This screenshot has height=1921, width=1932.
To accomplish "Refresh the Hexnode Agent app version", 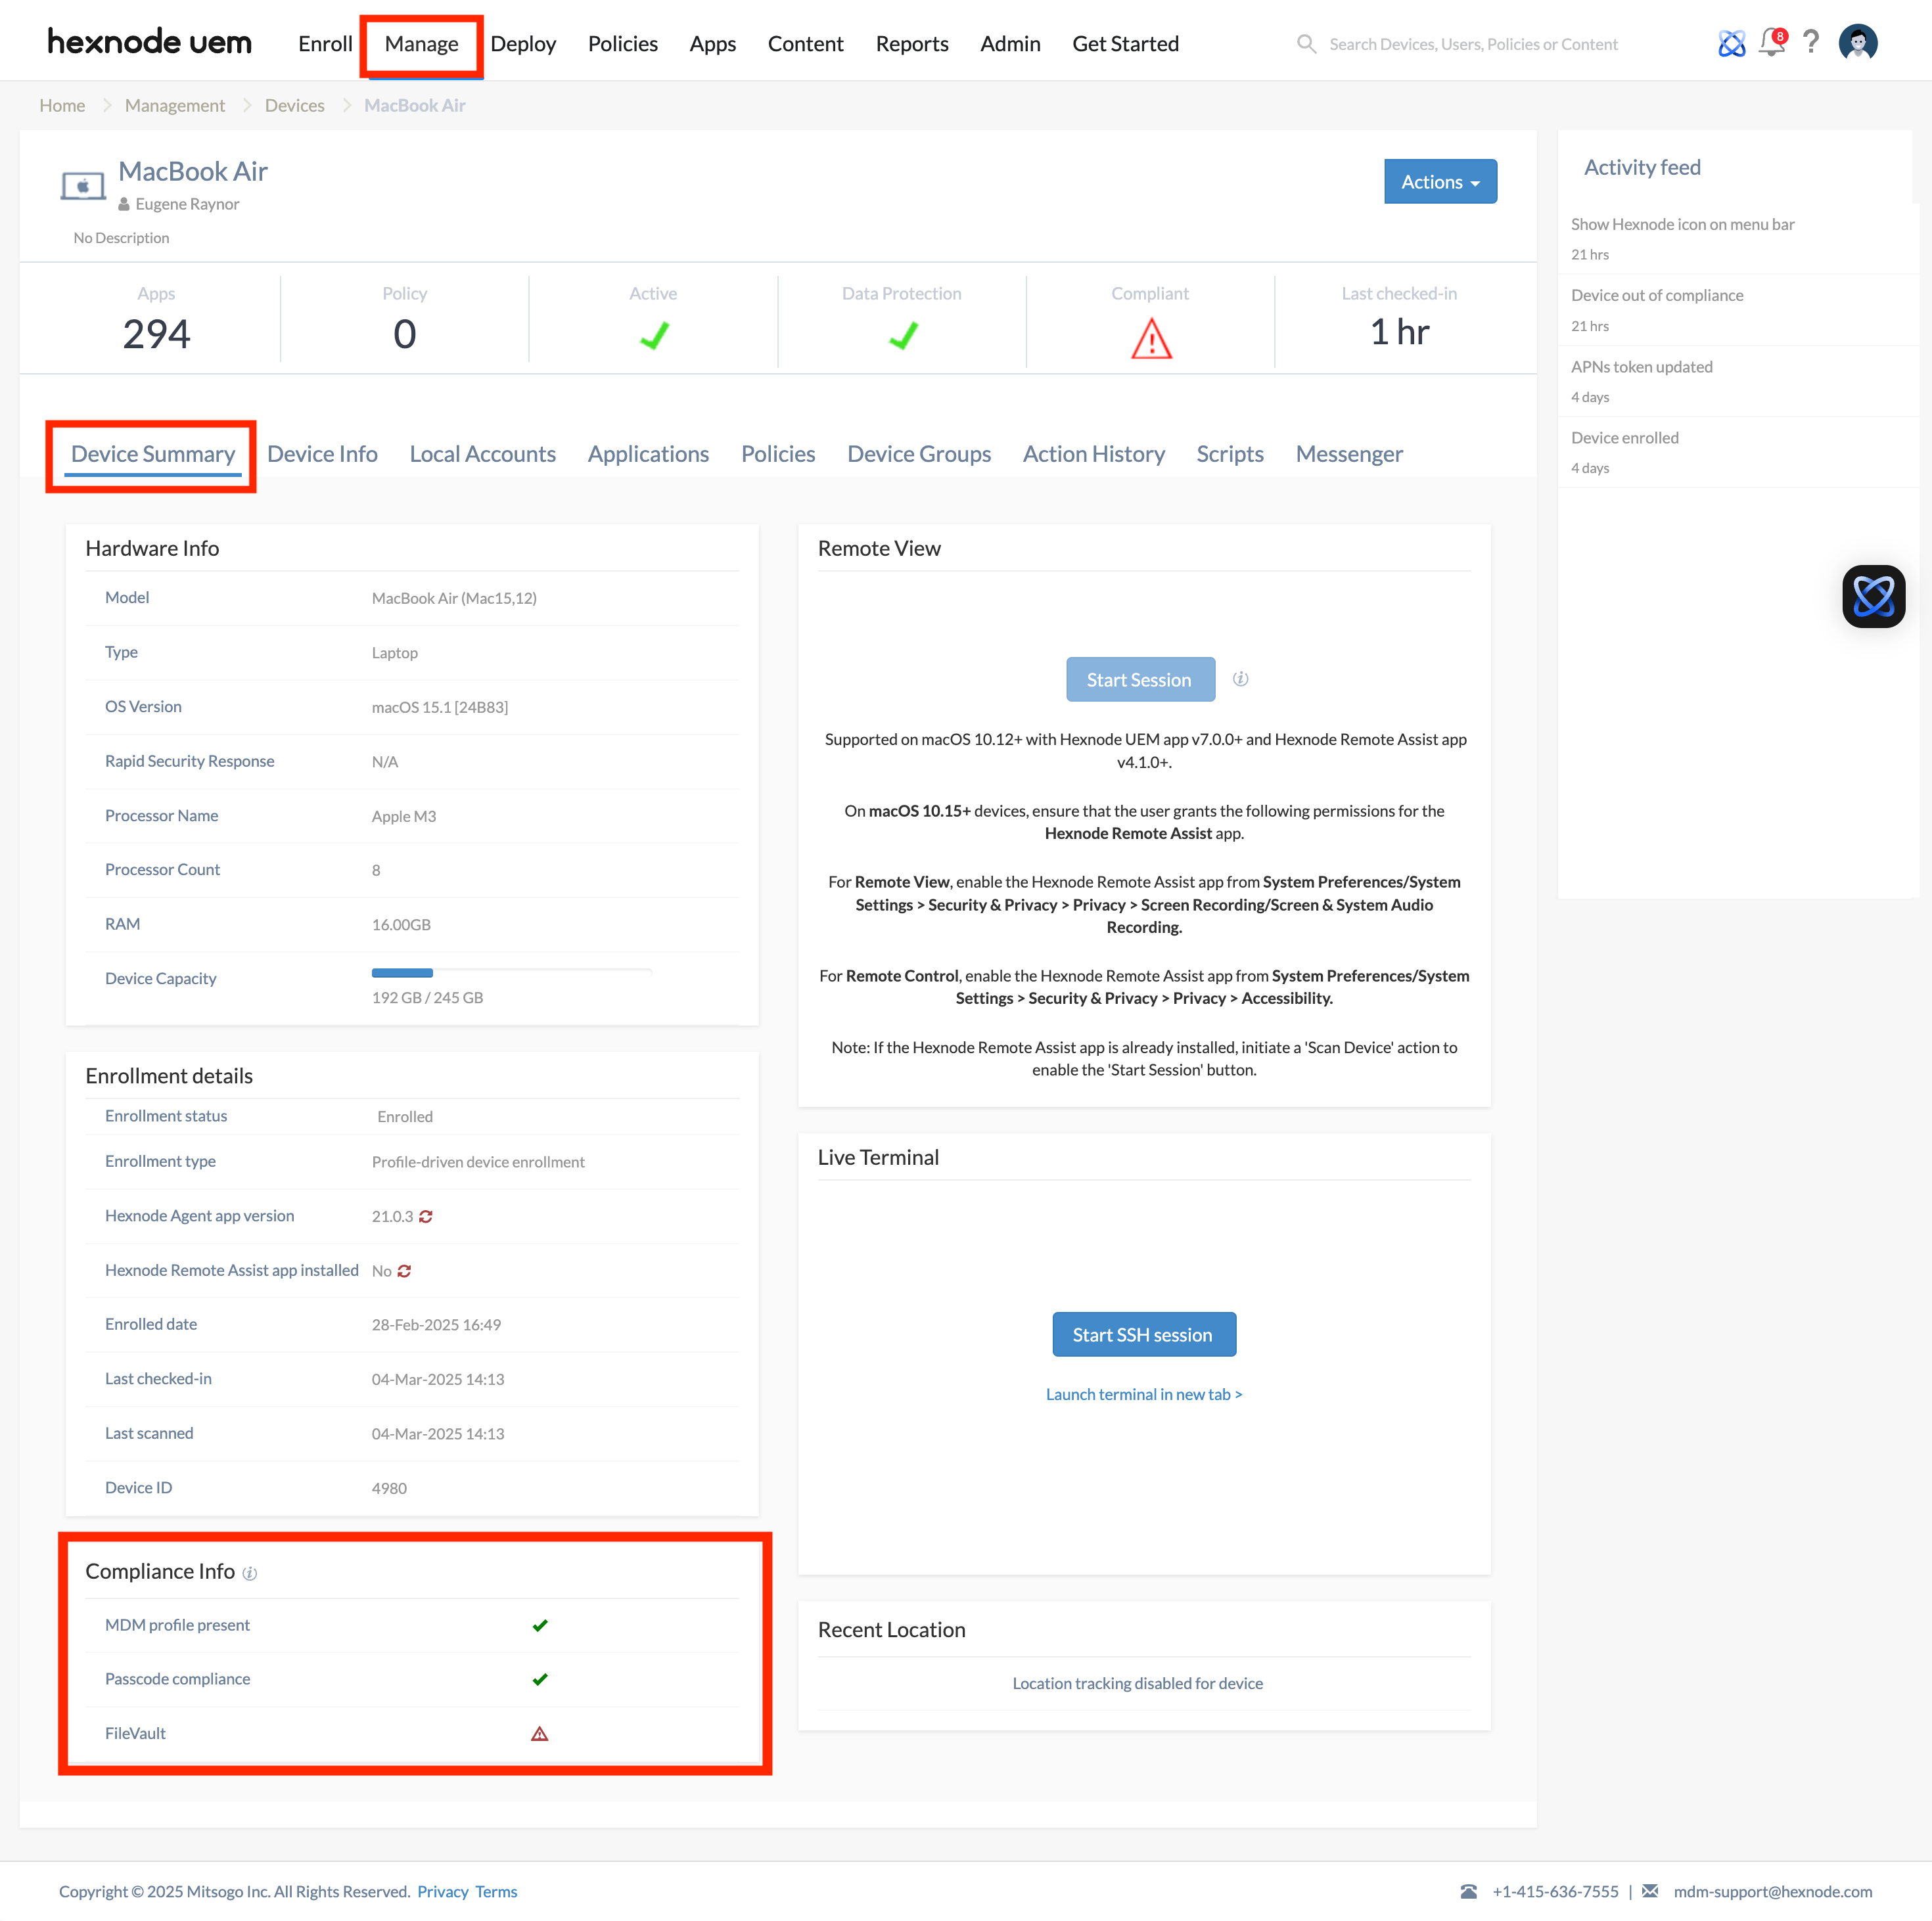I will point(426,1216).
